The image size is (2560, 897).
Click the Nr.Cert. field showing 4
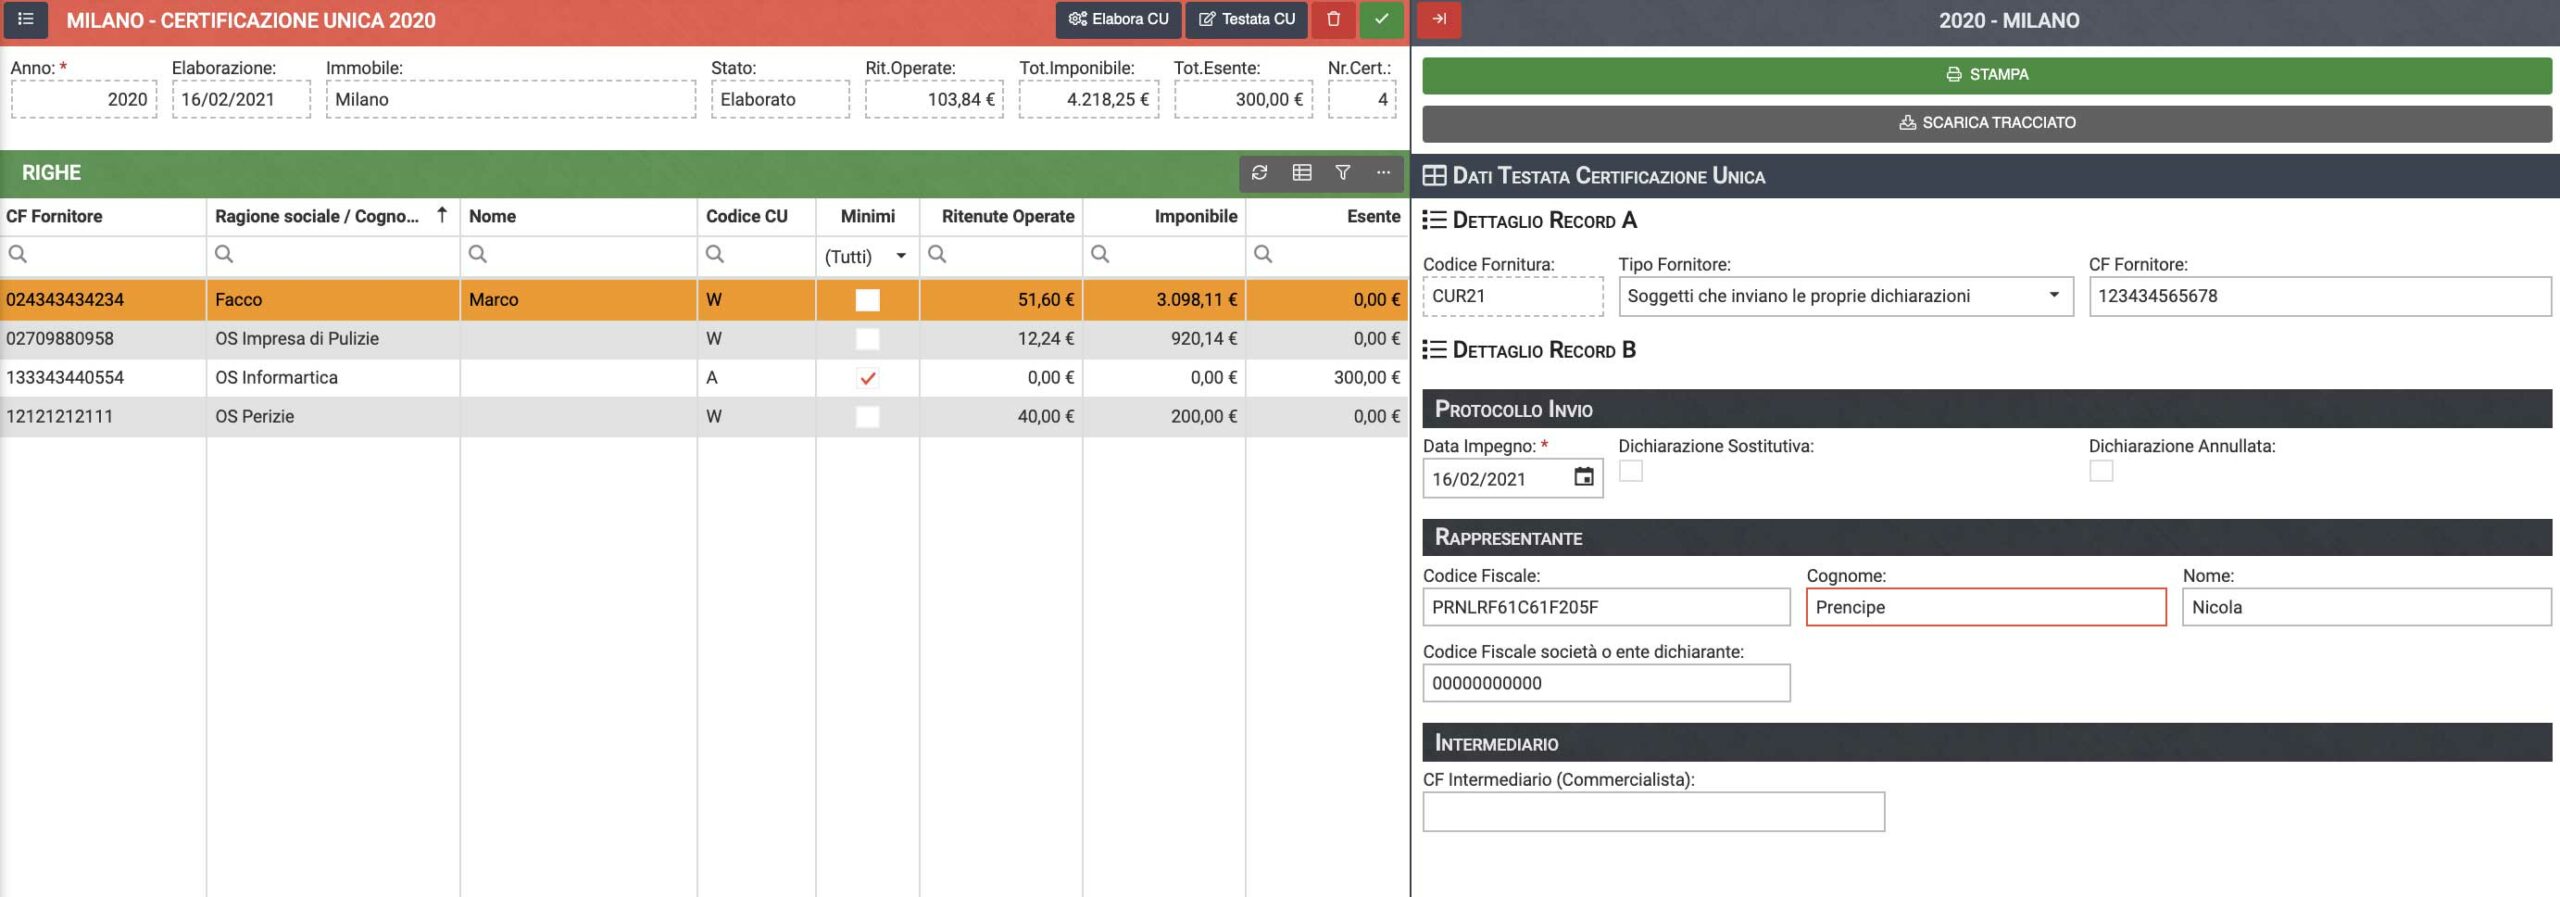tap(1362, 99)
